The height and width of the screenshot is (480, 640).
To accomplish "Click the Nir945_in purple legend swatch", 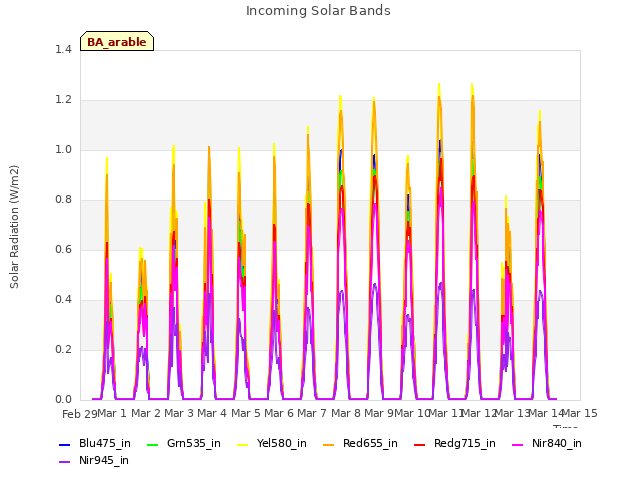I will 64,462.
